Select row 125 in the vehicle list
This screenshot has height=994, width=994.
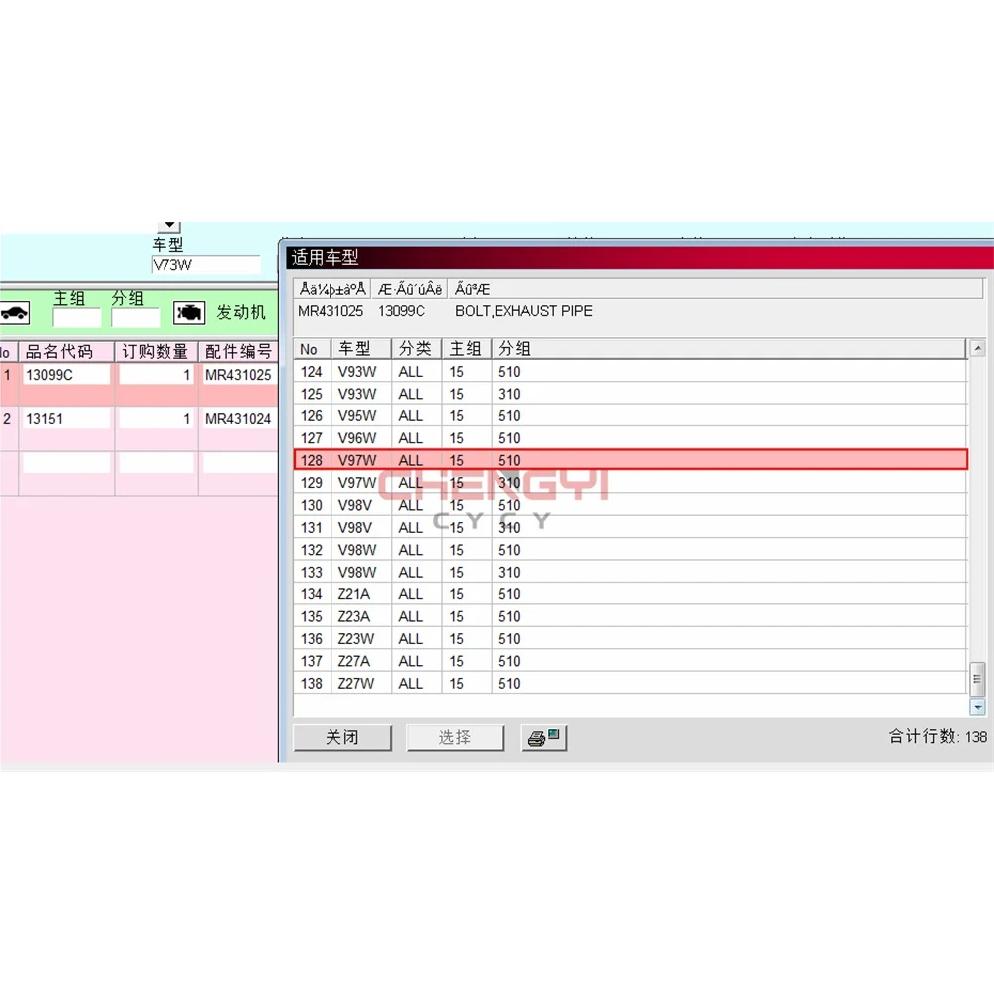631,394
